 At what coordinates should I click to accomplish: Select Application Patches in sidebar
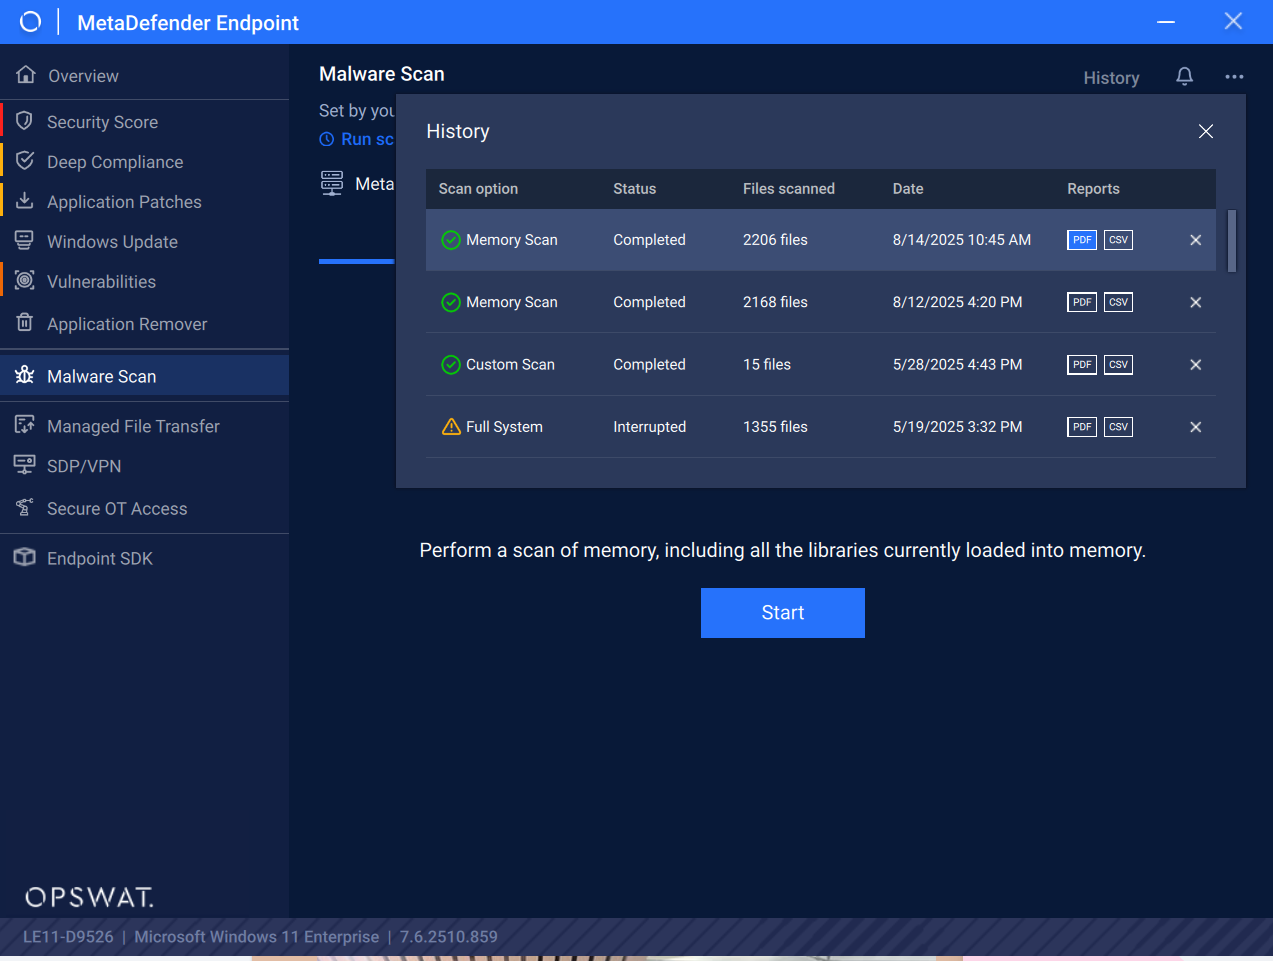pos(124,202)
